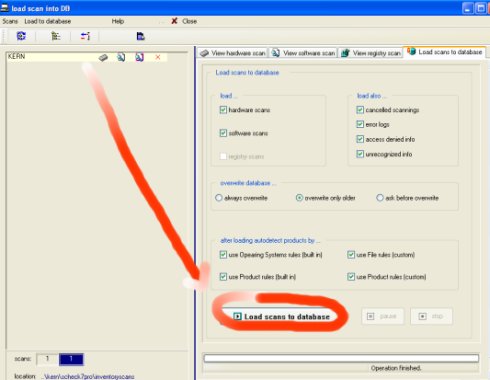Click the red X Close icon in menu bar
Screen dimensions: 490x380
pyautogui.click(x=174, y=21)
